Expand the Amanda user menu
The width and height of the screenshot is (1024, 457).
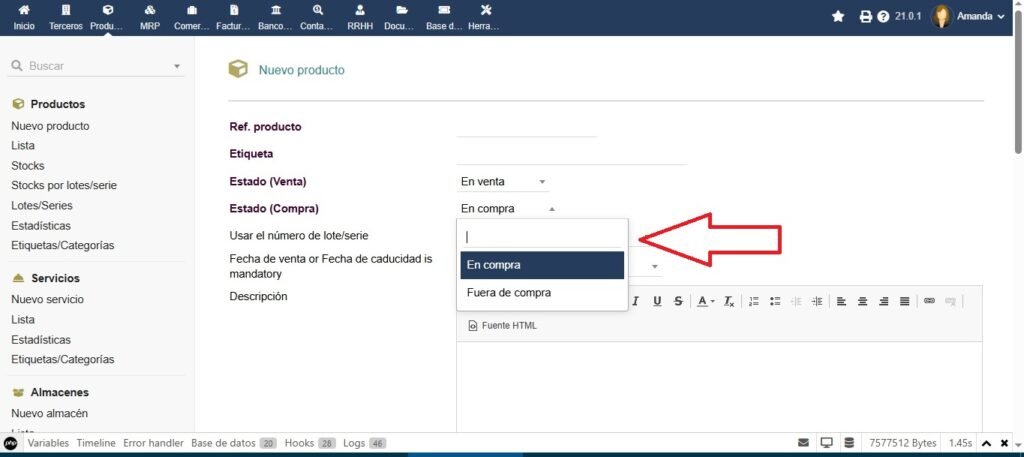[x=968, y=17]
